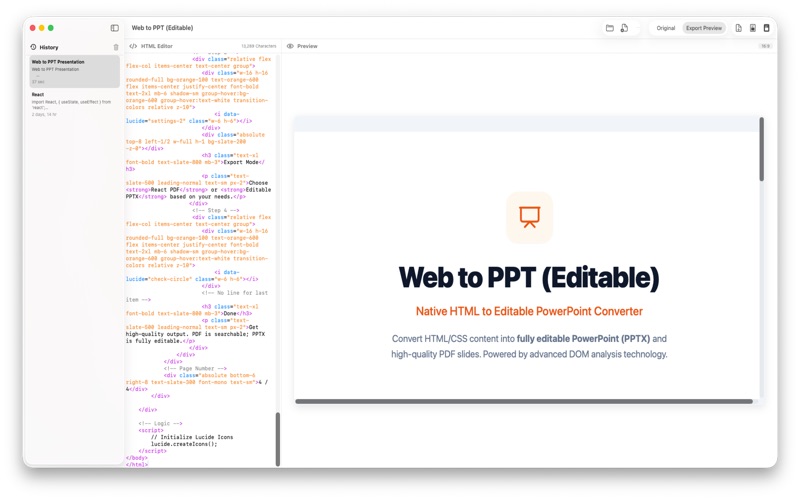Click the '2 days, 14 hr' timestamp

point(44,115)
